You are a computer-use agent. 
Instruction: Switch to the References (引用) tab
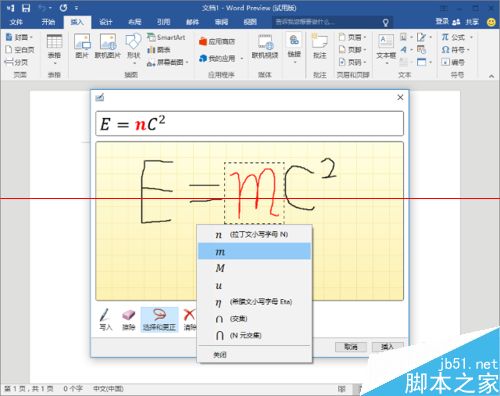163,22
